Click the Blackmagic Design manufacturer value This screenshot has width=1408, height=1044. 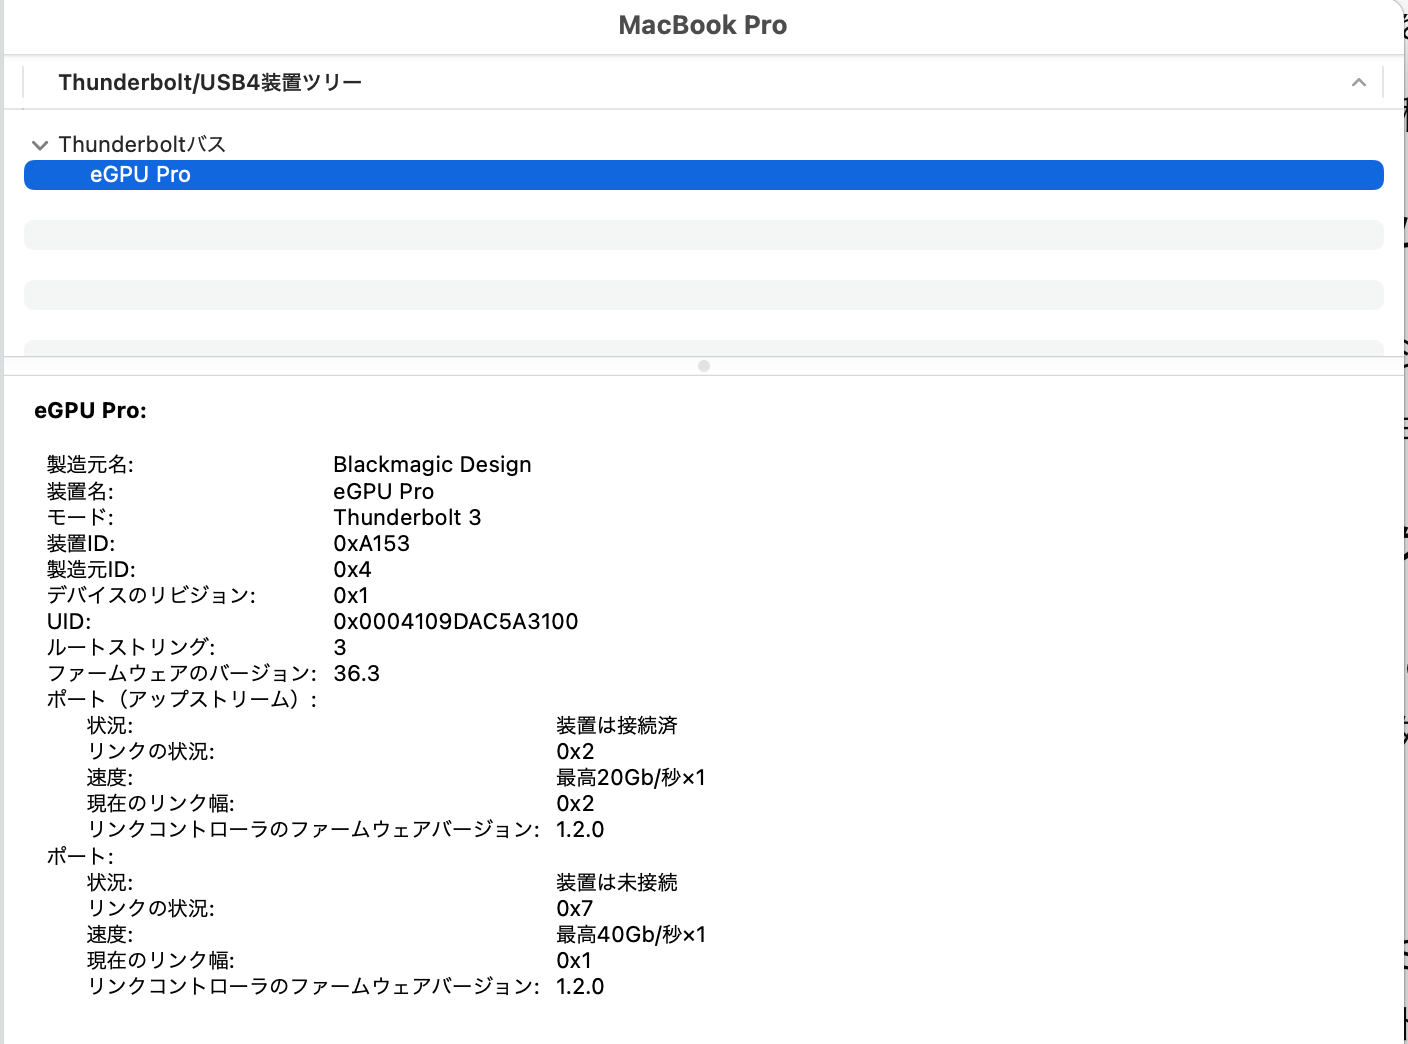point(432,465)
